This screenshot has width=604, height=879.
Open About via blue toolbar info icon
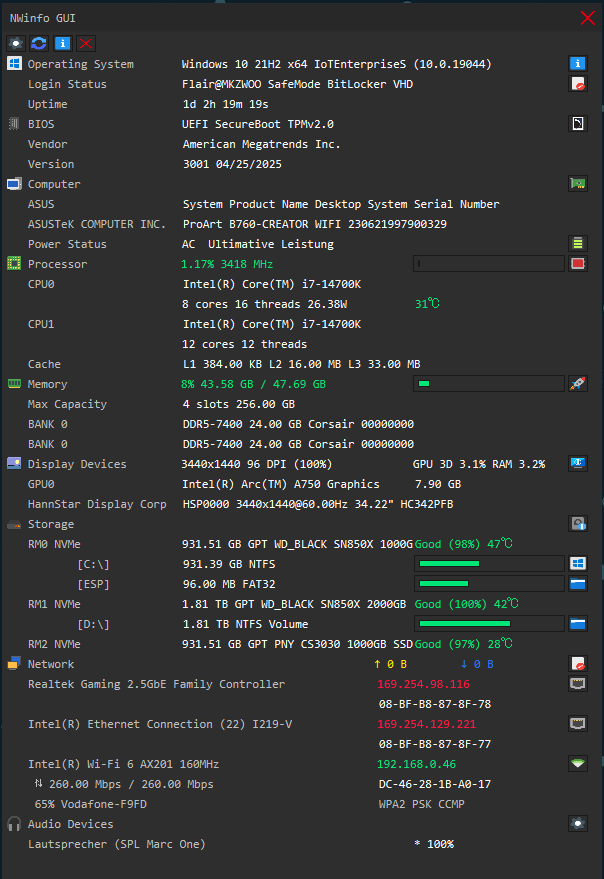[62, 43]
